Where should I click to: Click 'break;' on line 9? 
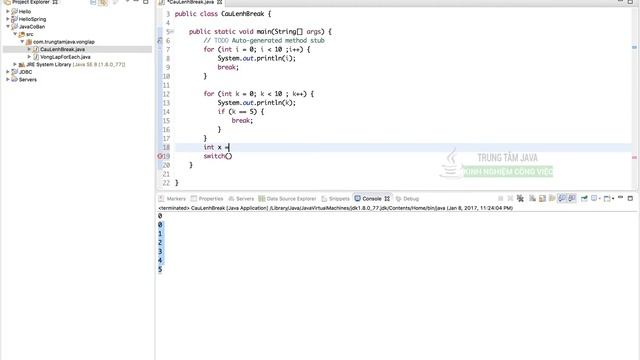(x=228, y=67)
